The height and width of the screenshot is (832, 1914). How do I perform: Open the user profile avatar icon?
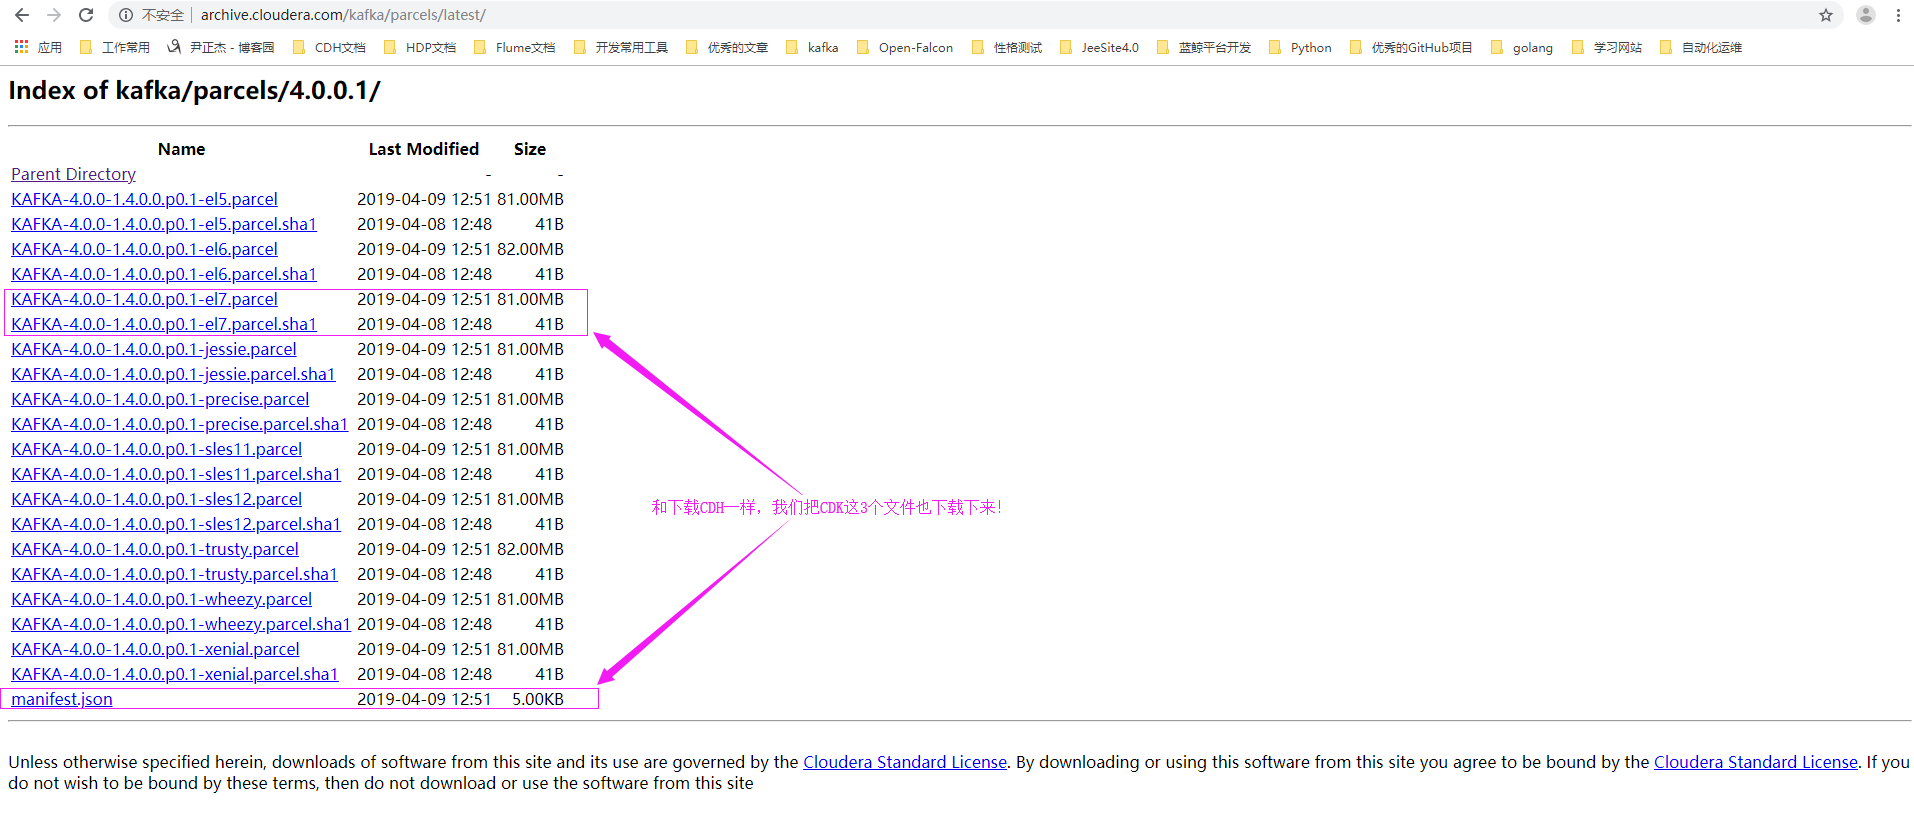(1866, 15)
